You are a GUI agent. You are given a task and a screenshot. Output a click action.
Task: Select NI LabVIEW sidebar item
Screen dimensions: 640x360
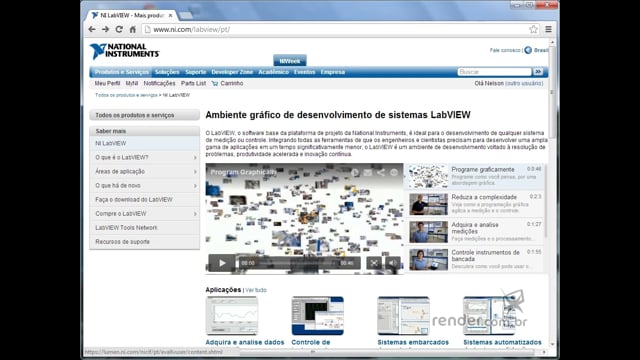144,143
